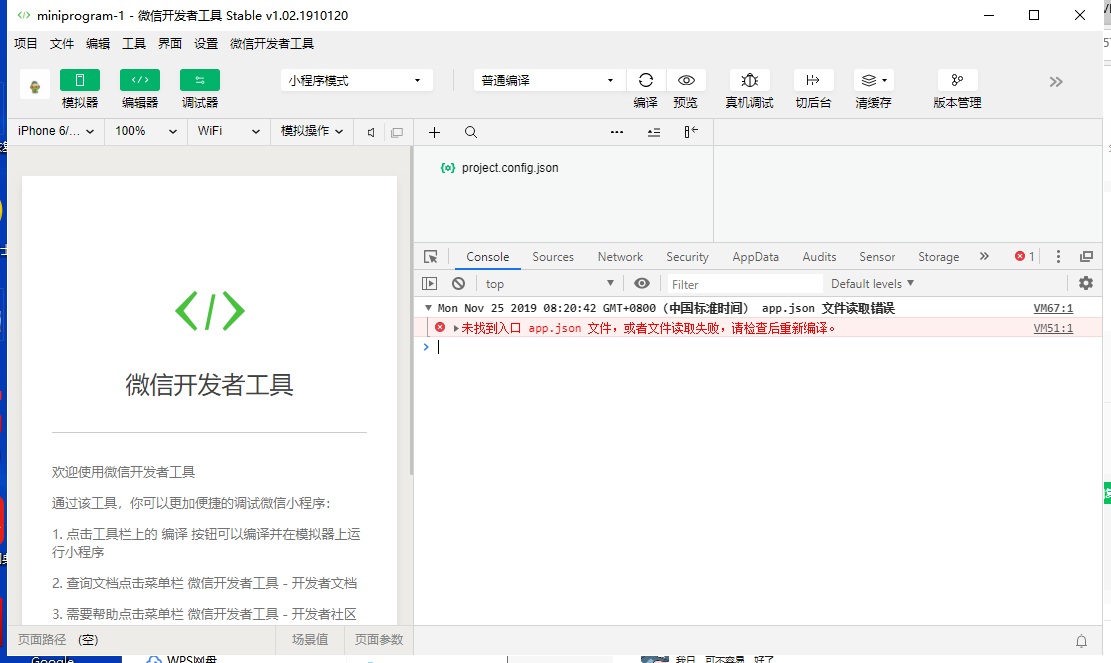
Task: Expand the red error message triangle
Action: pyautogui.click(x=456, y=328)
